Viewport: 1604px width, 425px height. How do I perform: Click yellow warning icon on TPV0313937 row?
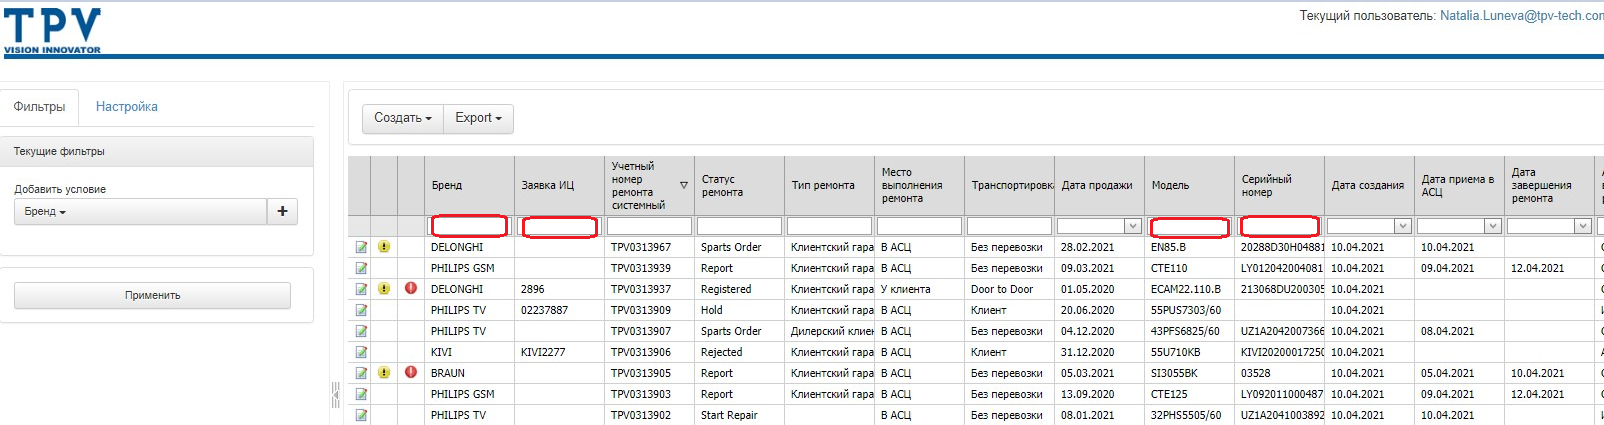pos(384,289)
